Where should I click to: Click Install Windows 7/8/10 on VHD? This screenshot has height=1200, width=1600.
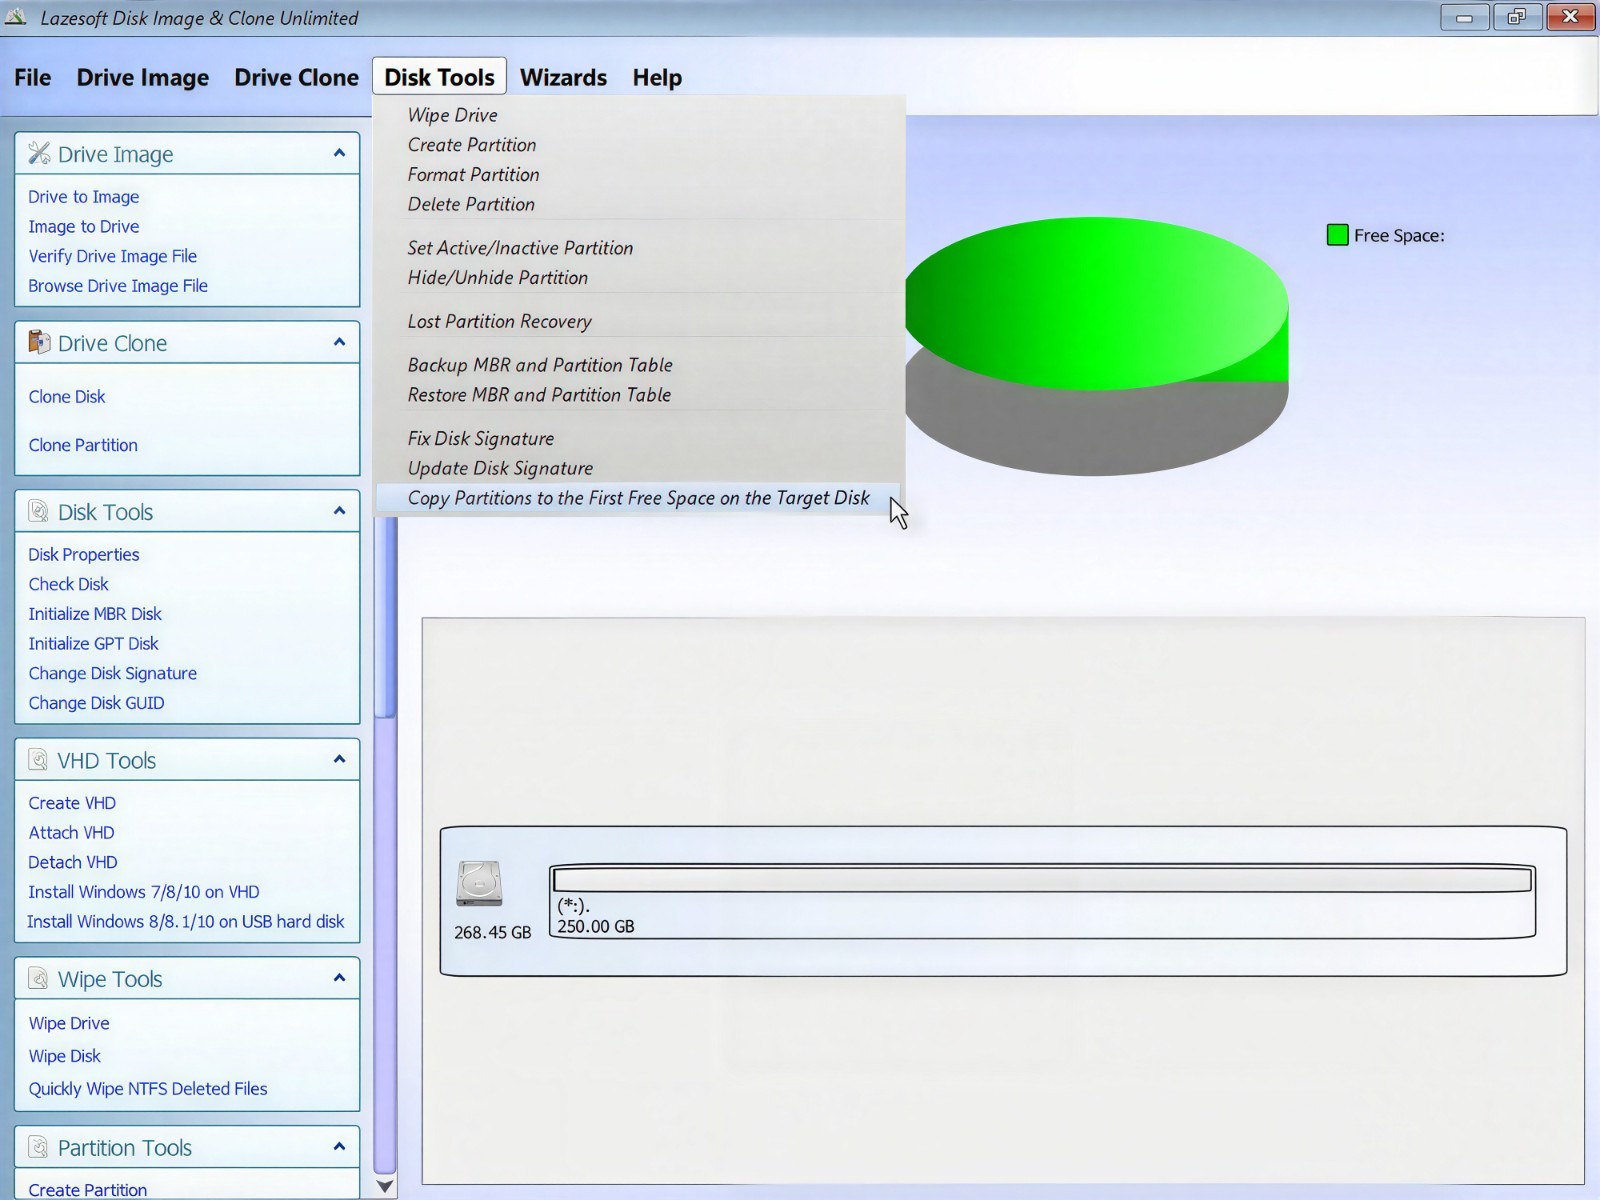point(144,892)
